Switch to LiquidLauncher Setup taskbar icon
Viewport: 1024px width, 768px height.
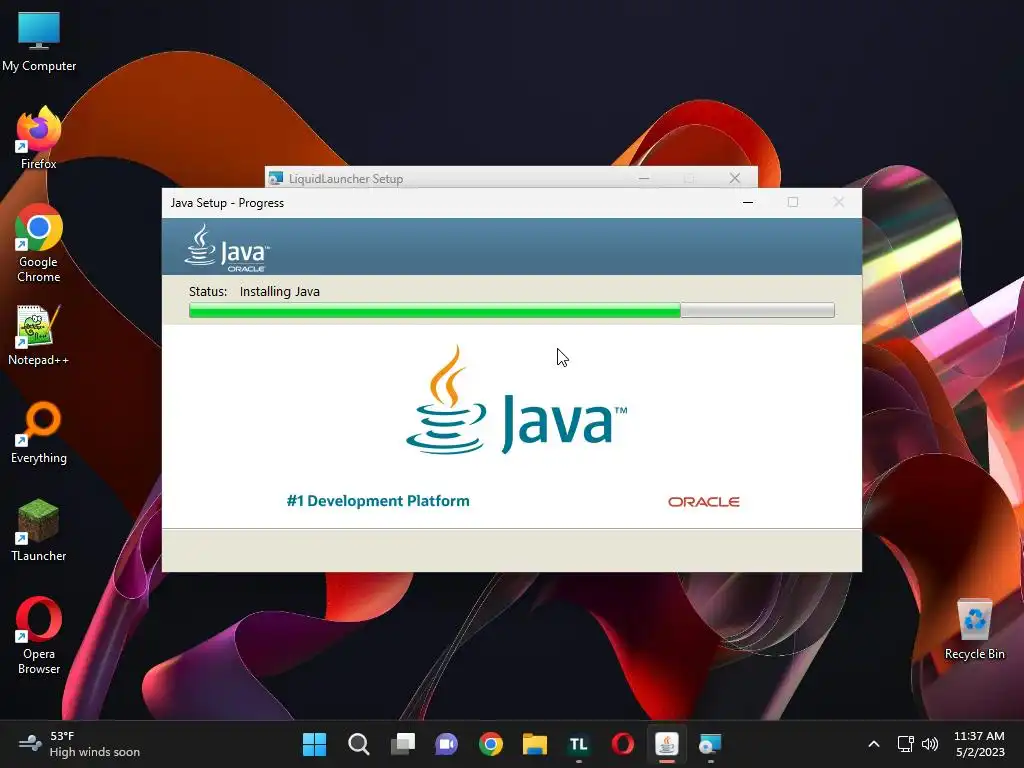pos(711,744)
